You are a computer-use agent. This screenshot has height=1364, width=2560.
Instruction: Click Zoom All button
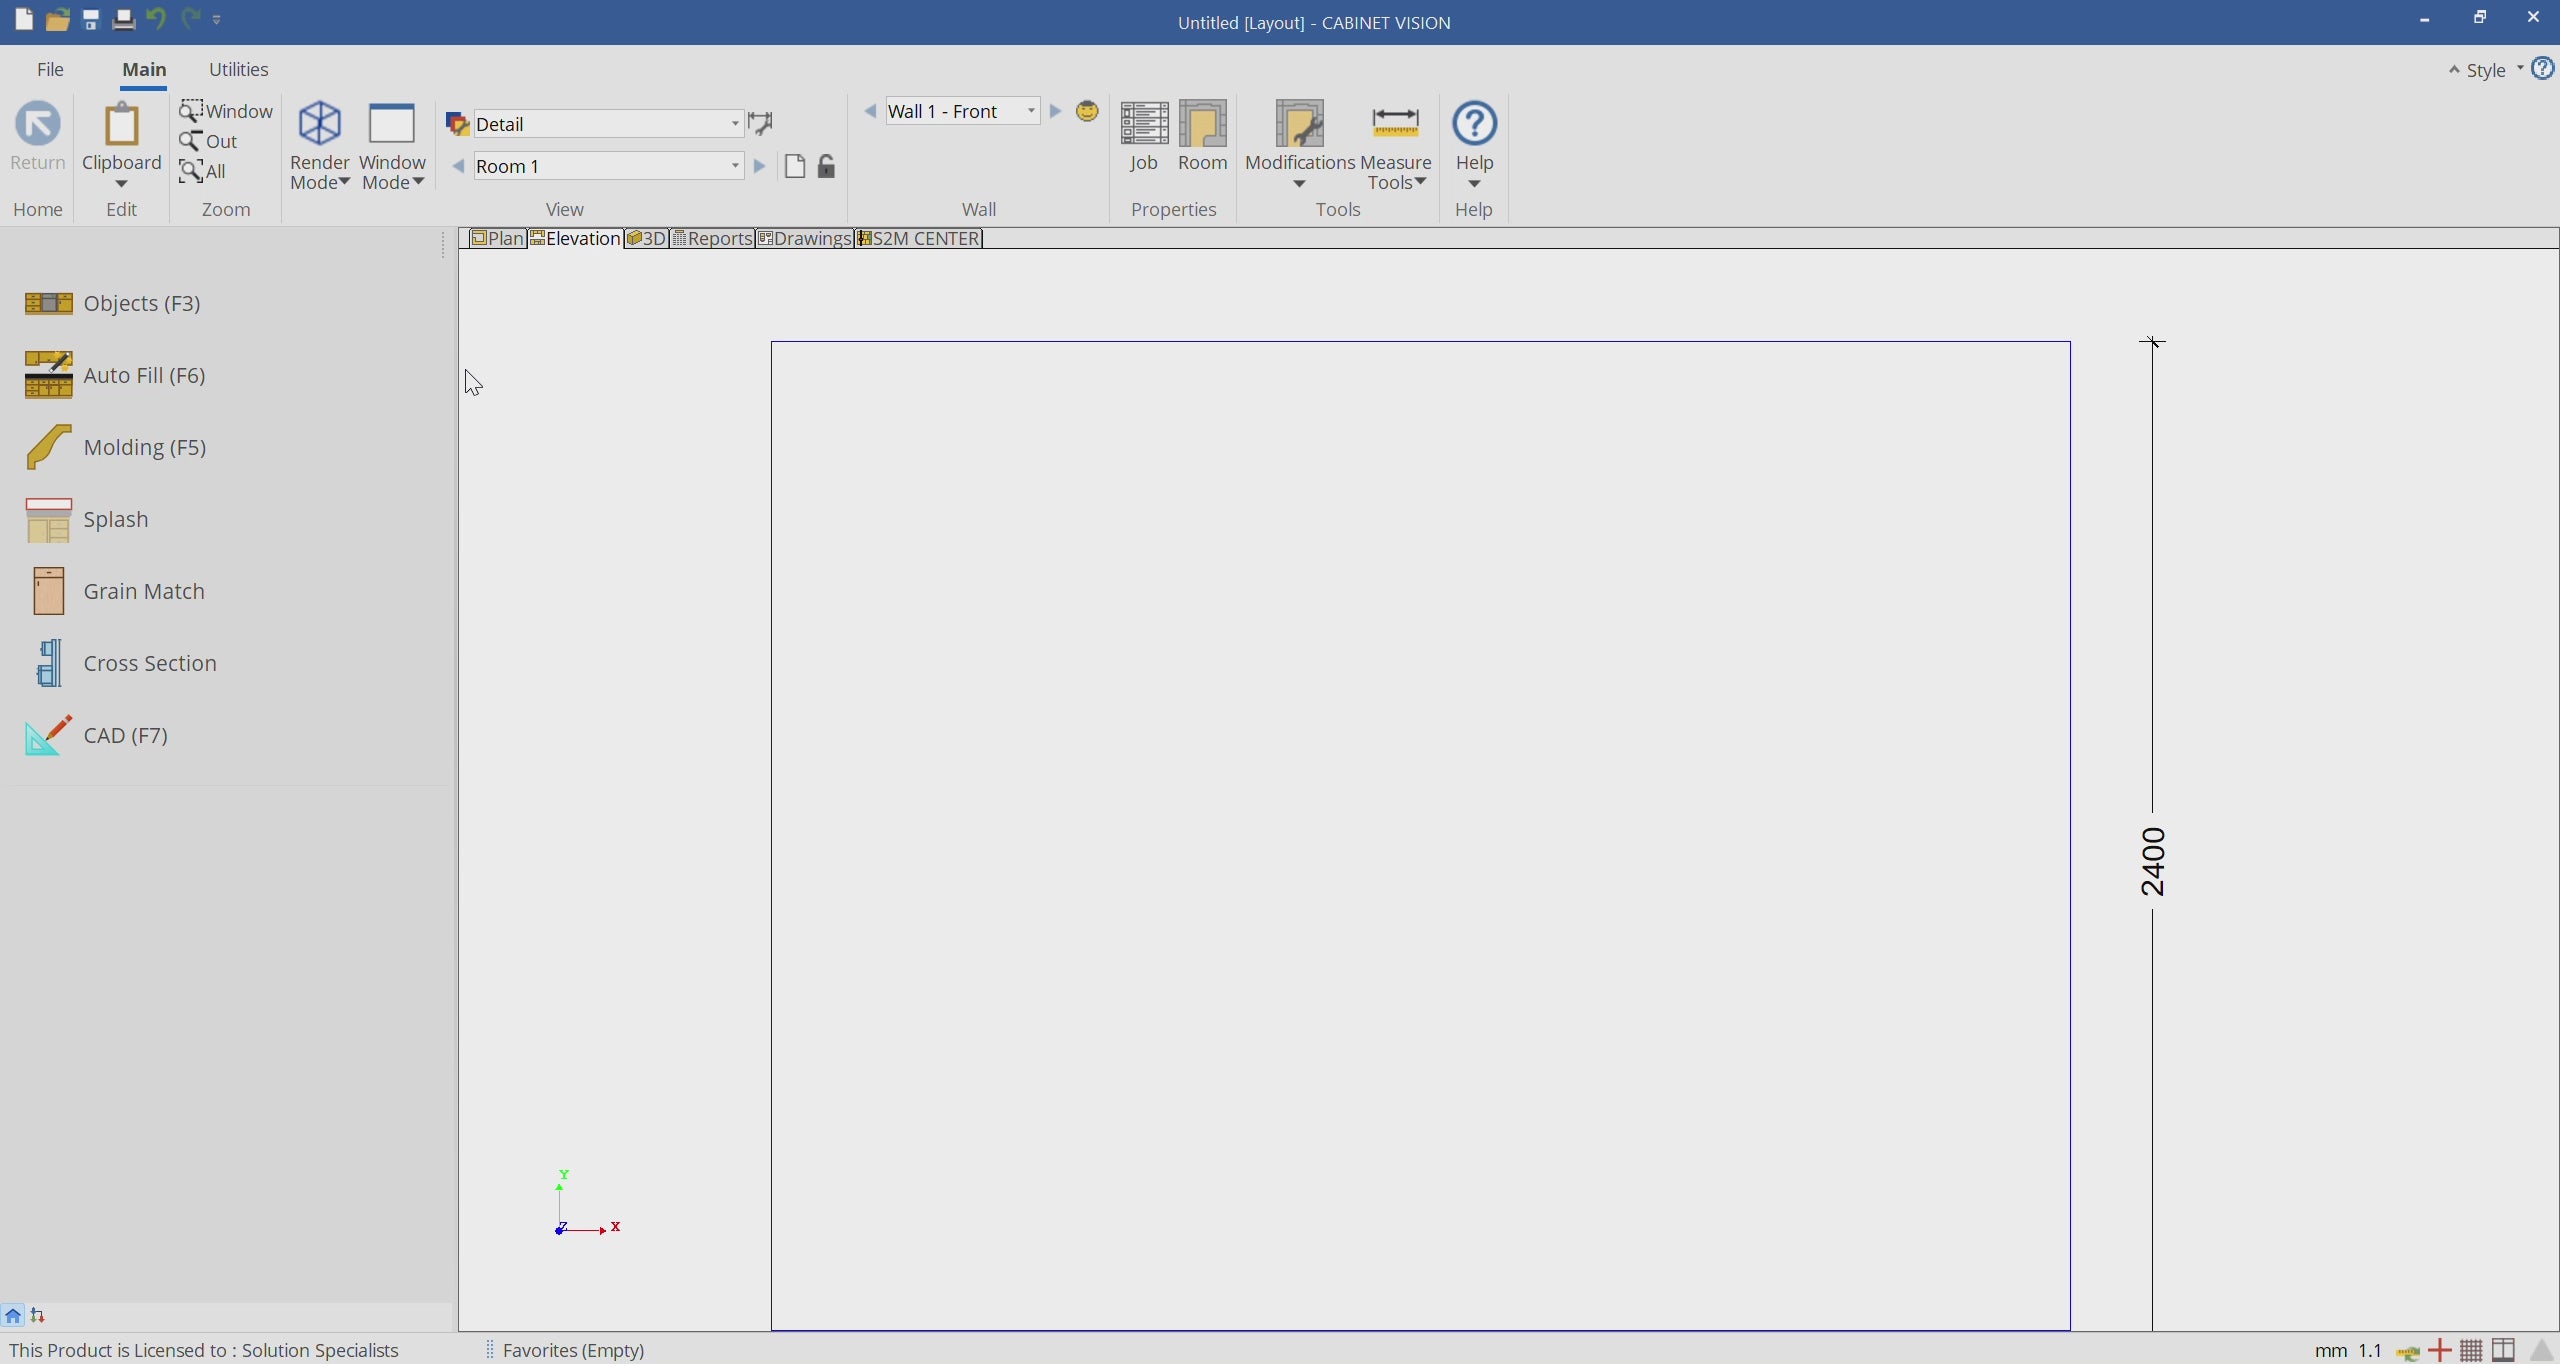click(x=204, y=171)
